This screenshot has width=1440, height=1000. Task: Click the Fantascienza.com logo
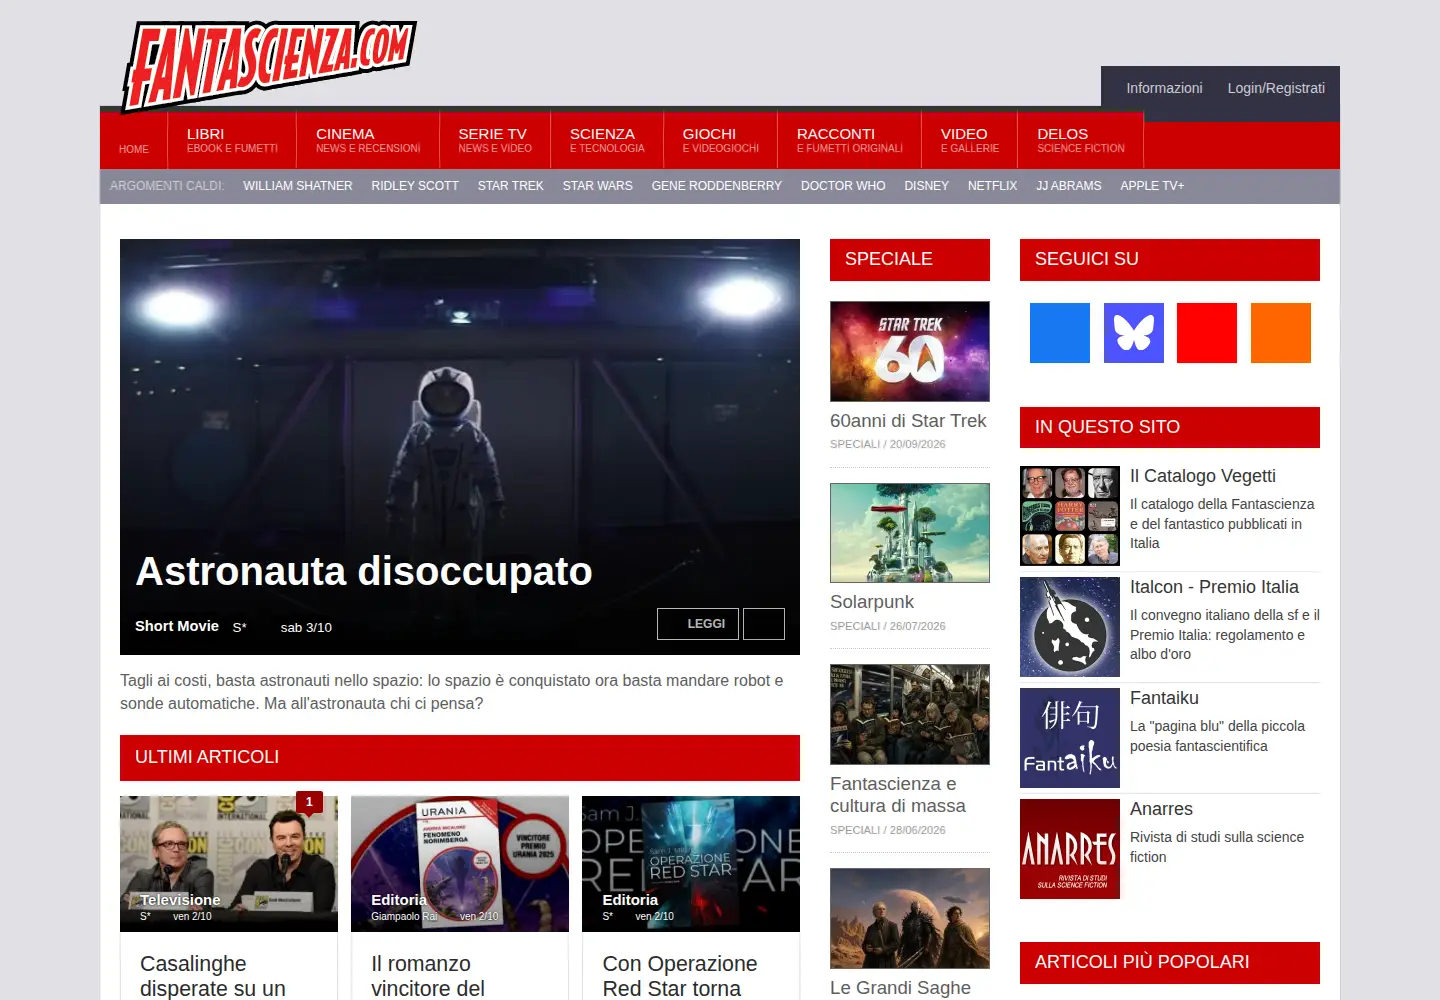270,65
